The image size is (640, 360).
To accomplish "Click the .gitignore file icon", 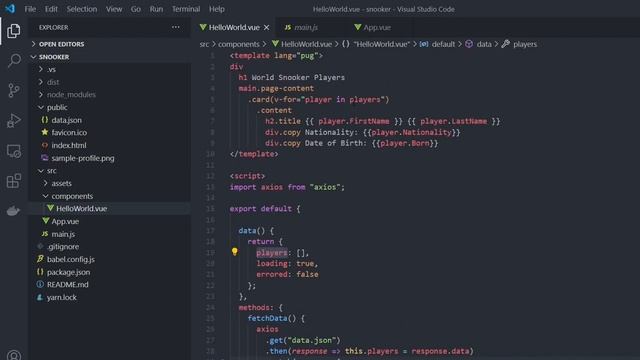I will (x=40, y=247).
